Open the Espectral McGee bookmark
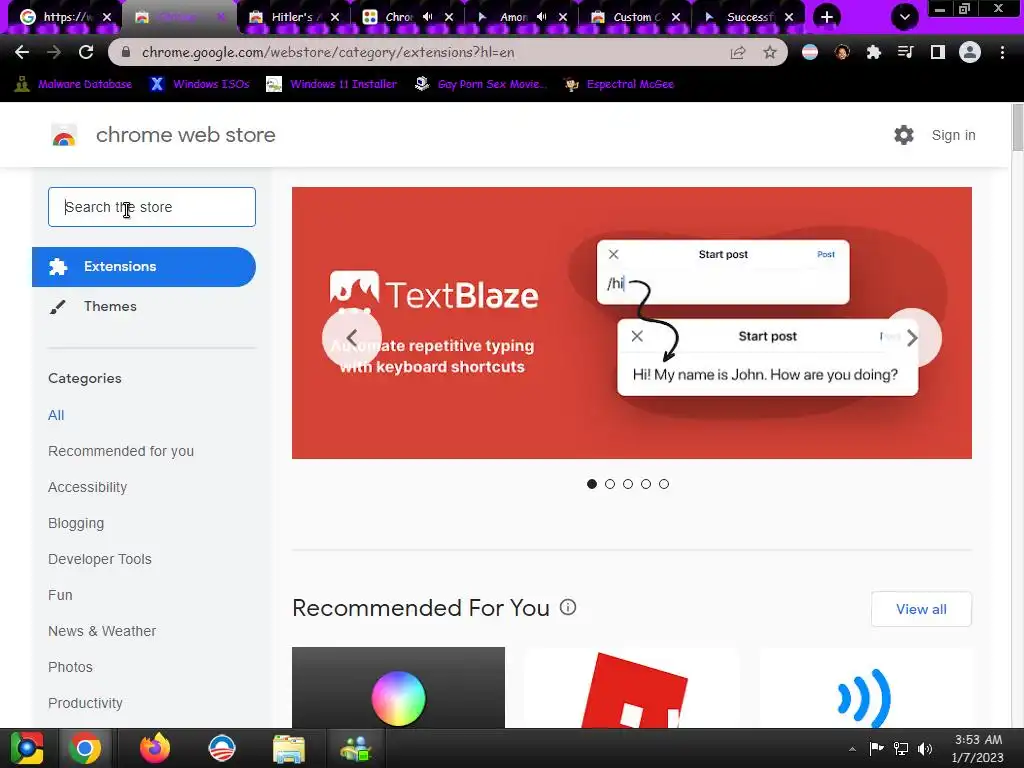The image size is (1024, 768). pyautogui.click(x=619, y=84)
